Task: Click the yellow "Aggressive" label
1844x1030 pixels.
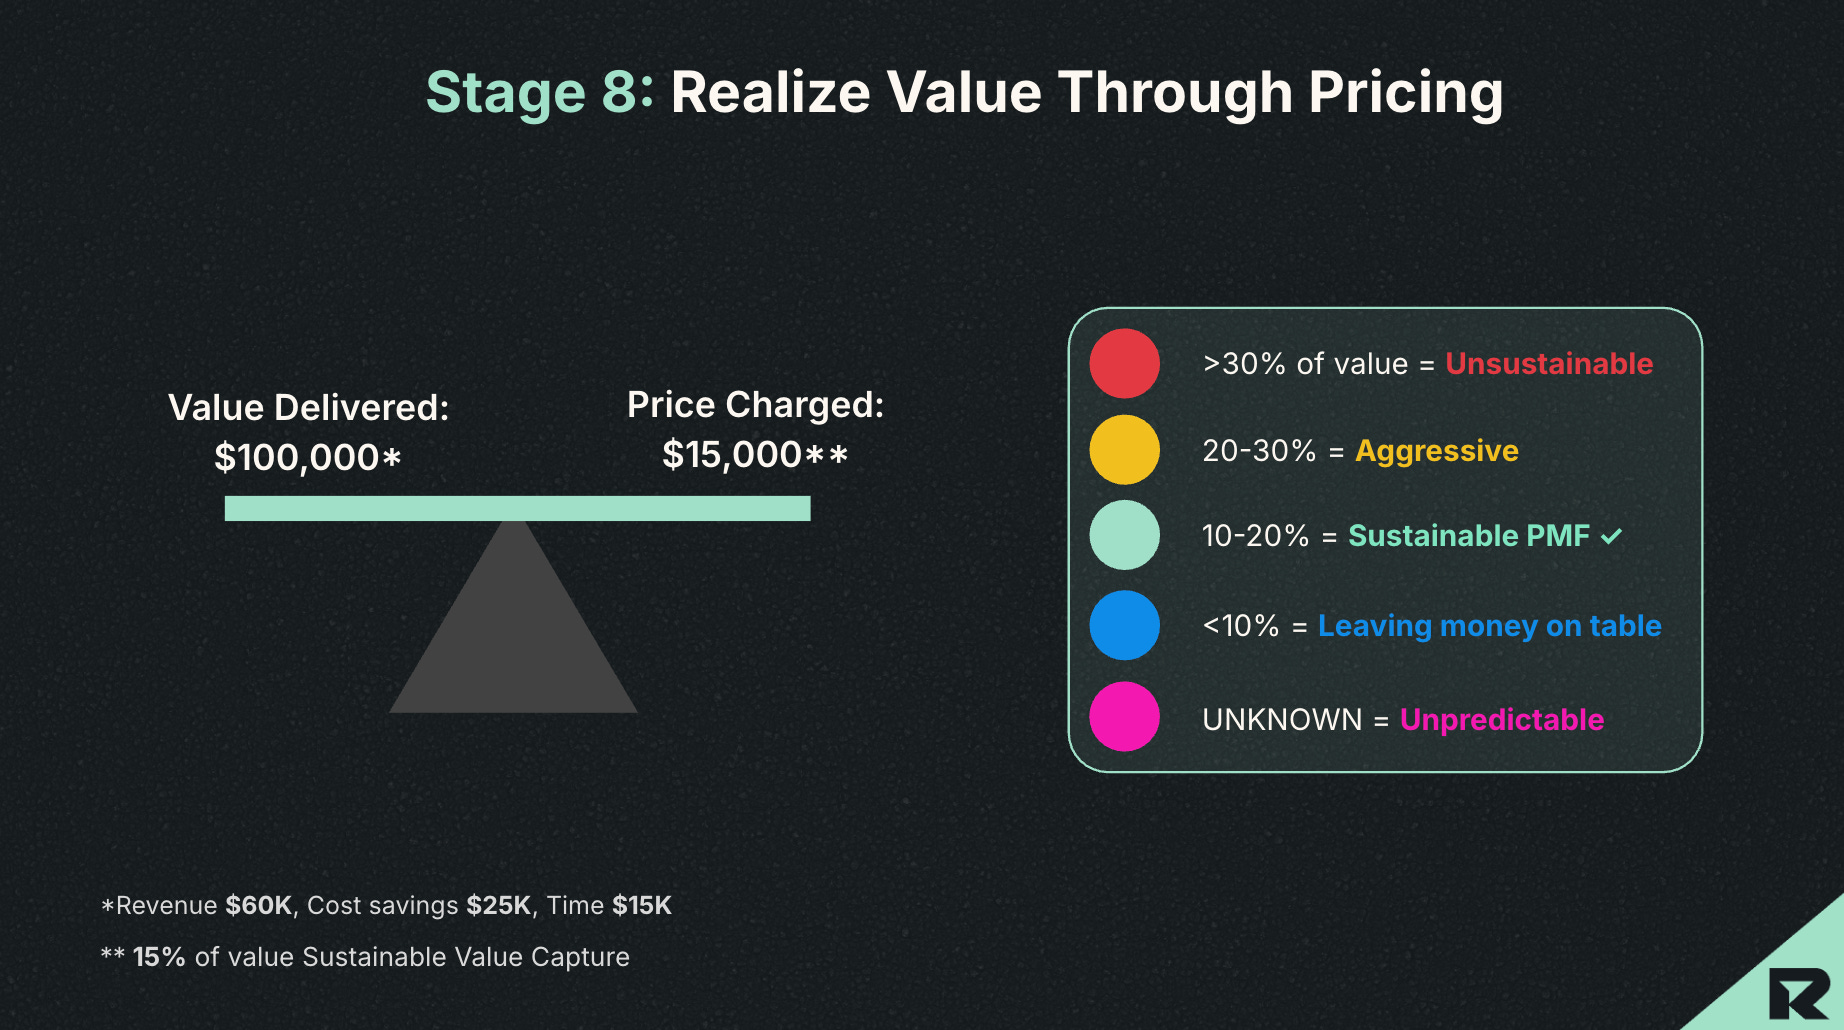Action: 1436,451
